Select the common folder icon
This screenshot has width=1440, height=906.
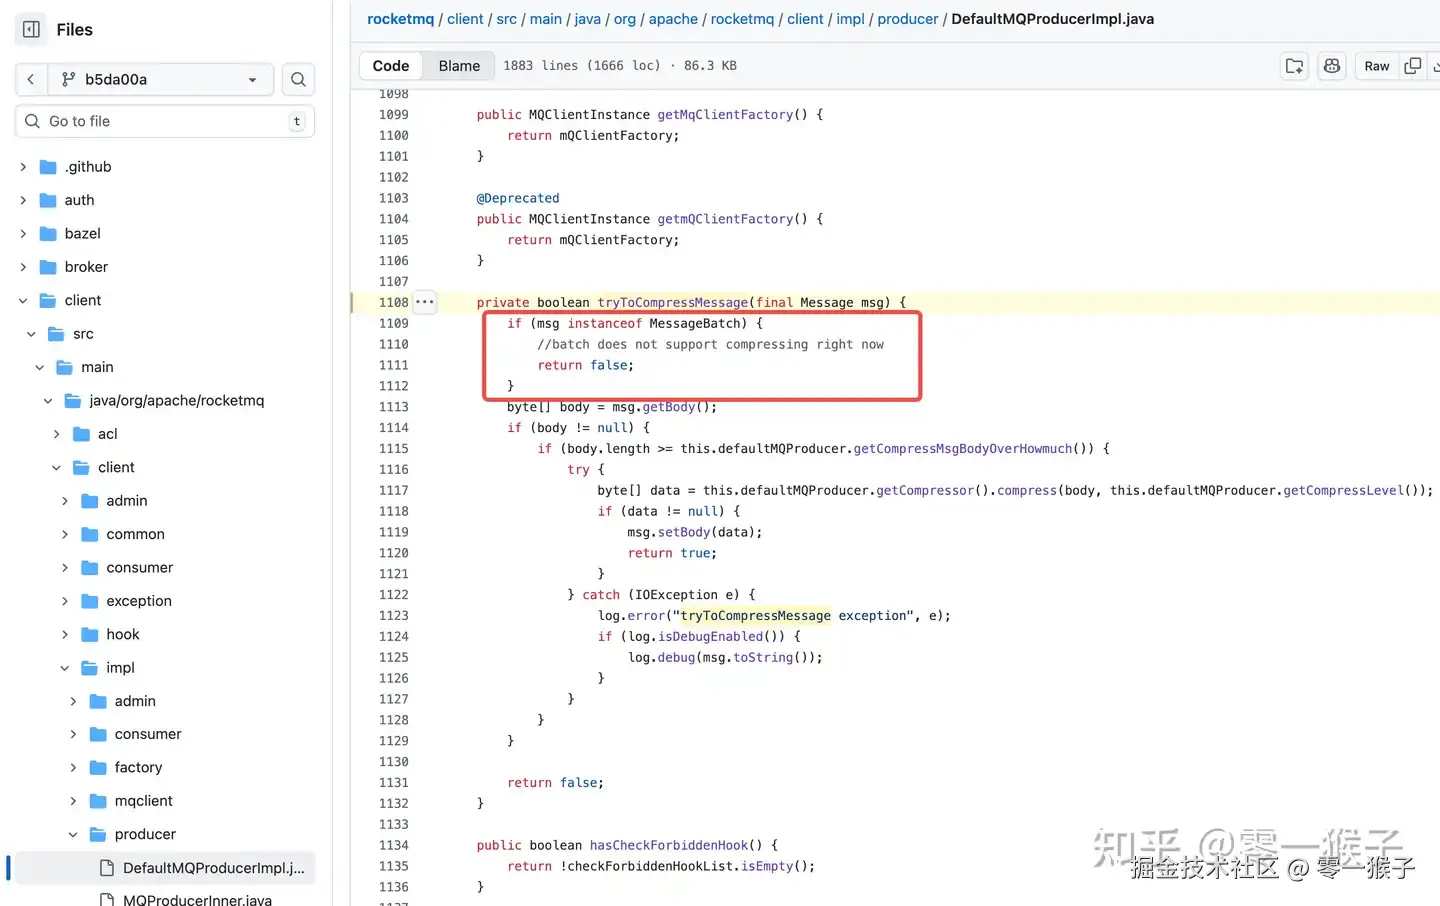[90, 534]
